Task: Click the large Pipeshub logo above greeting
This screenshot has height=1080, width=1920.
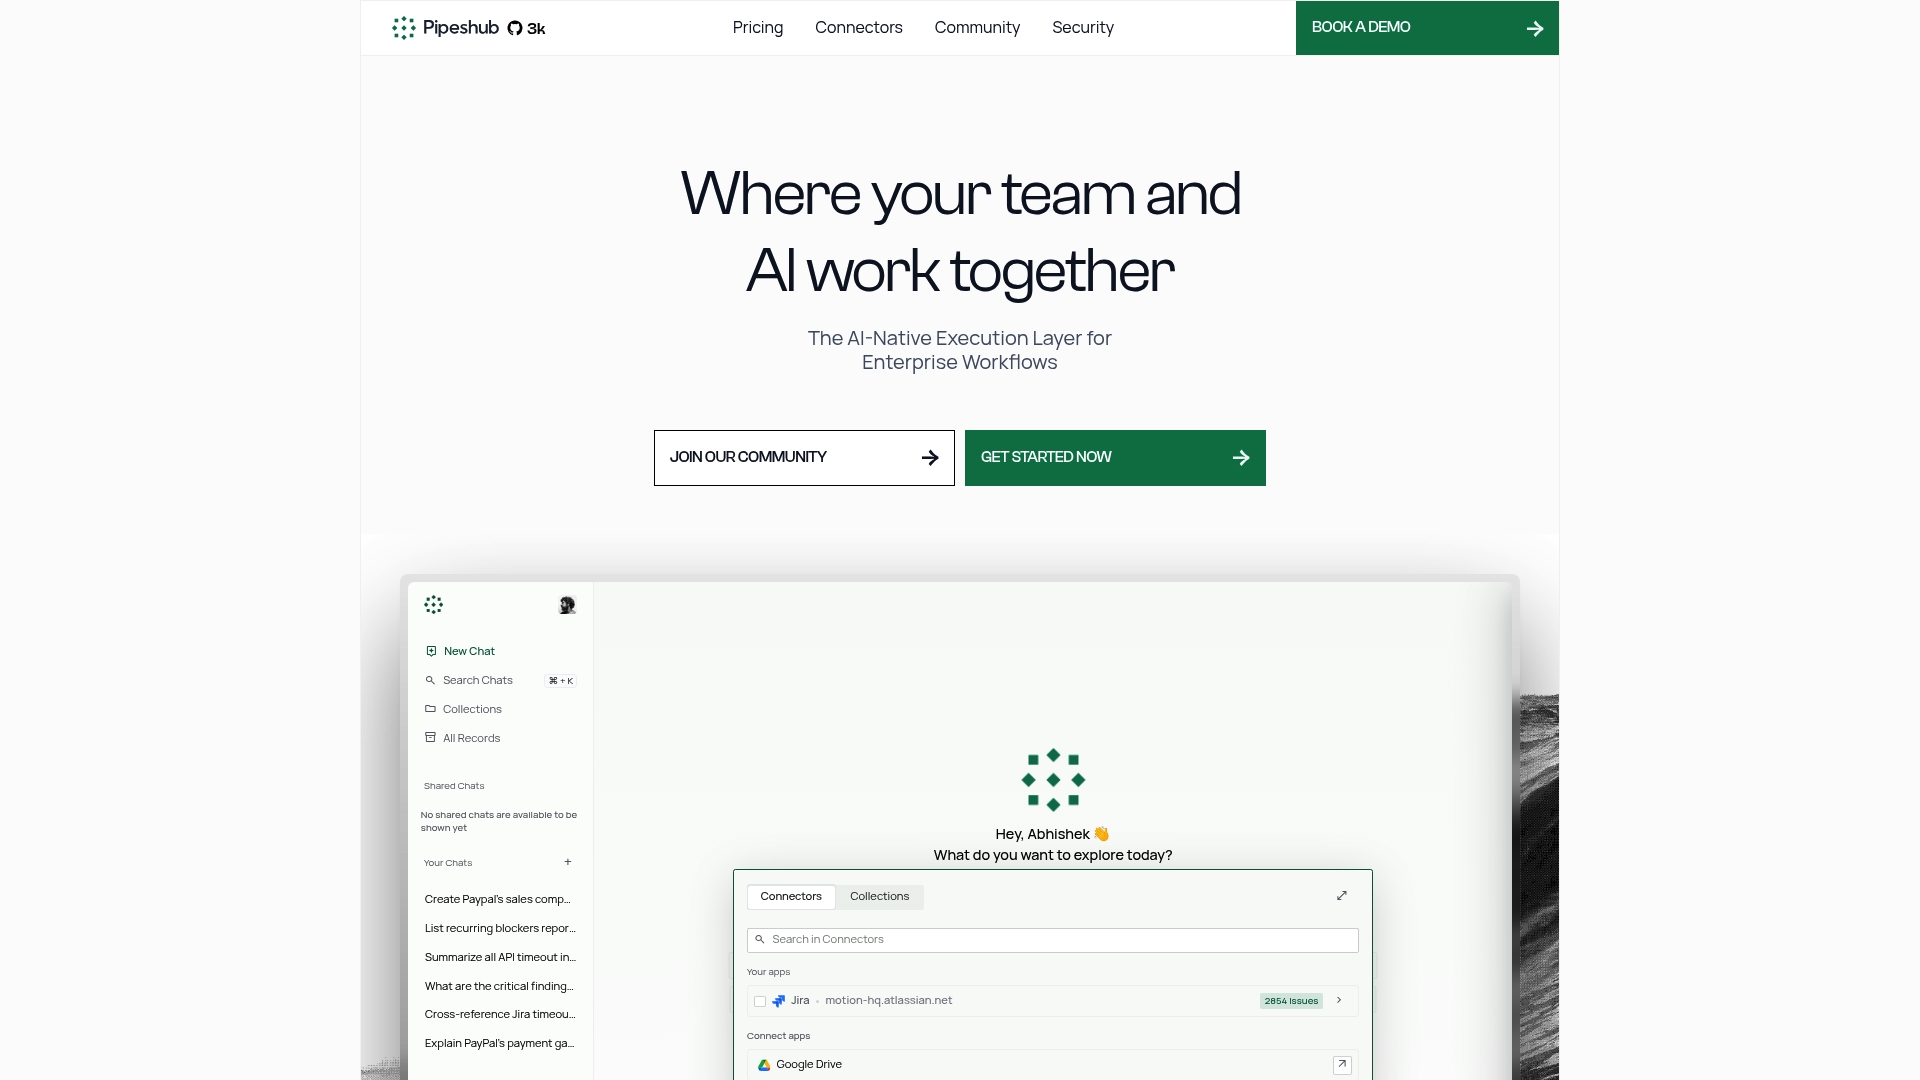Action: (x=1053, y=780)
